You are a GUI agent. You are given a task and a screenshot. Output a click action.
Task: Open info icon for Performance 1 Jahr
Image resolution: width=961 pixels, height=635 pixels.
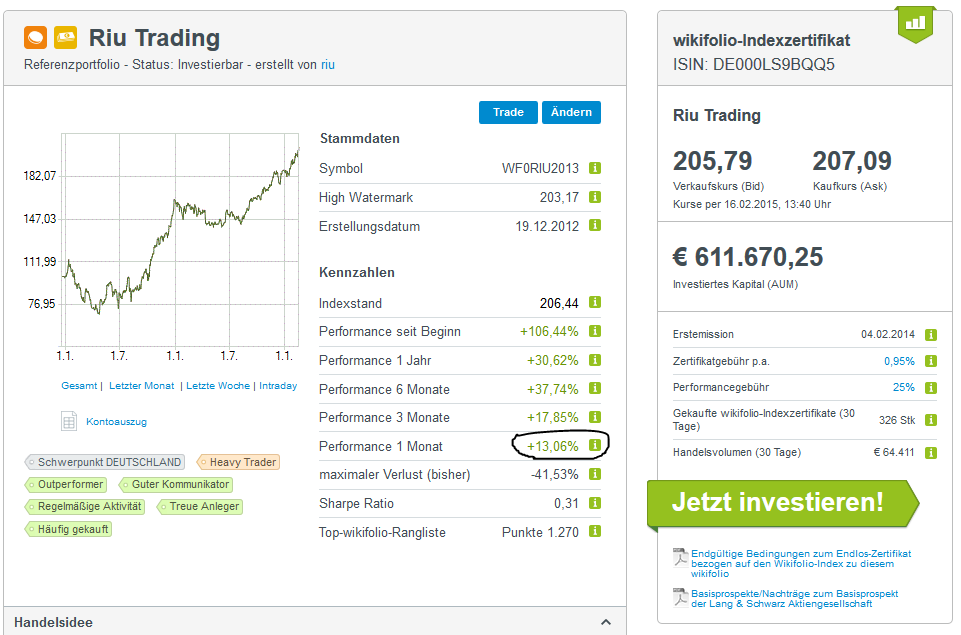coord(594,360)
